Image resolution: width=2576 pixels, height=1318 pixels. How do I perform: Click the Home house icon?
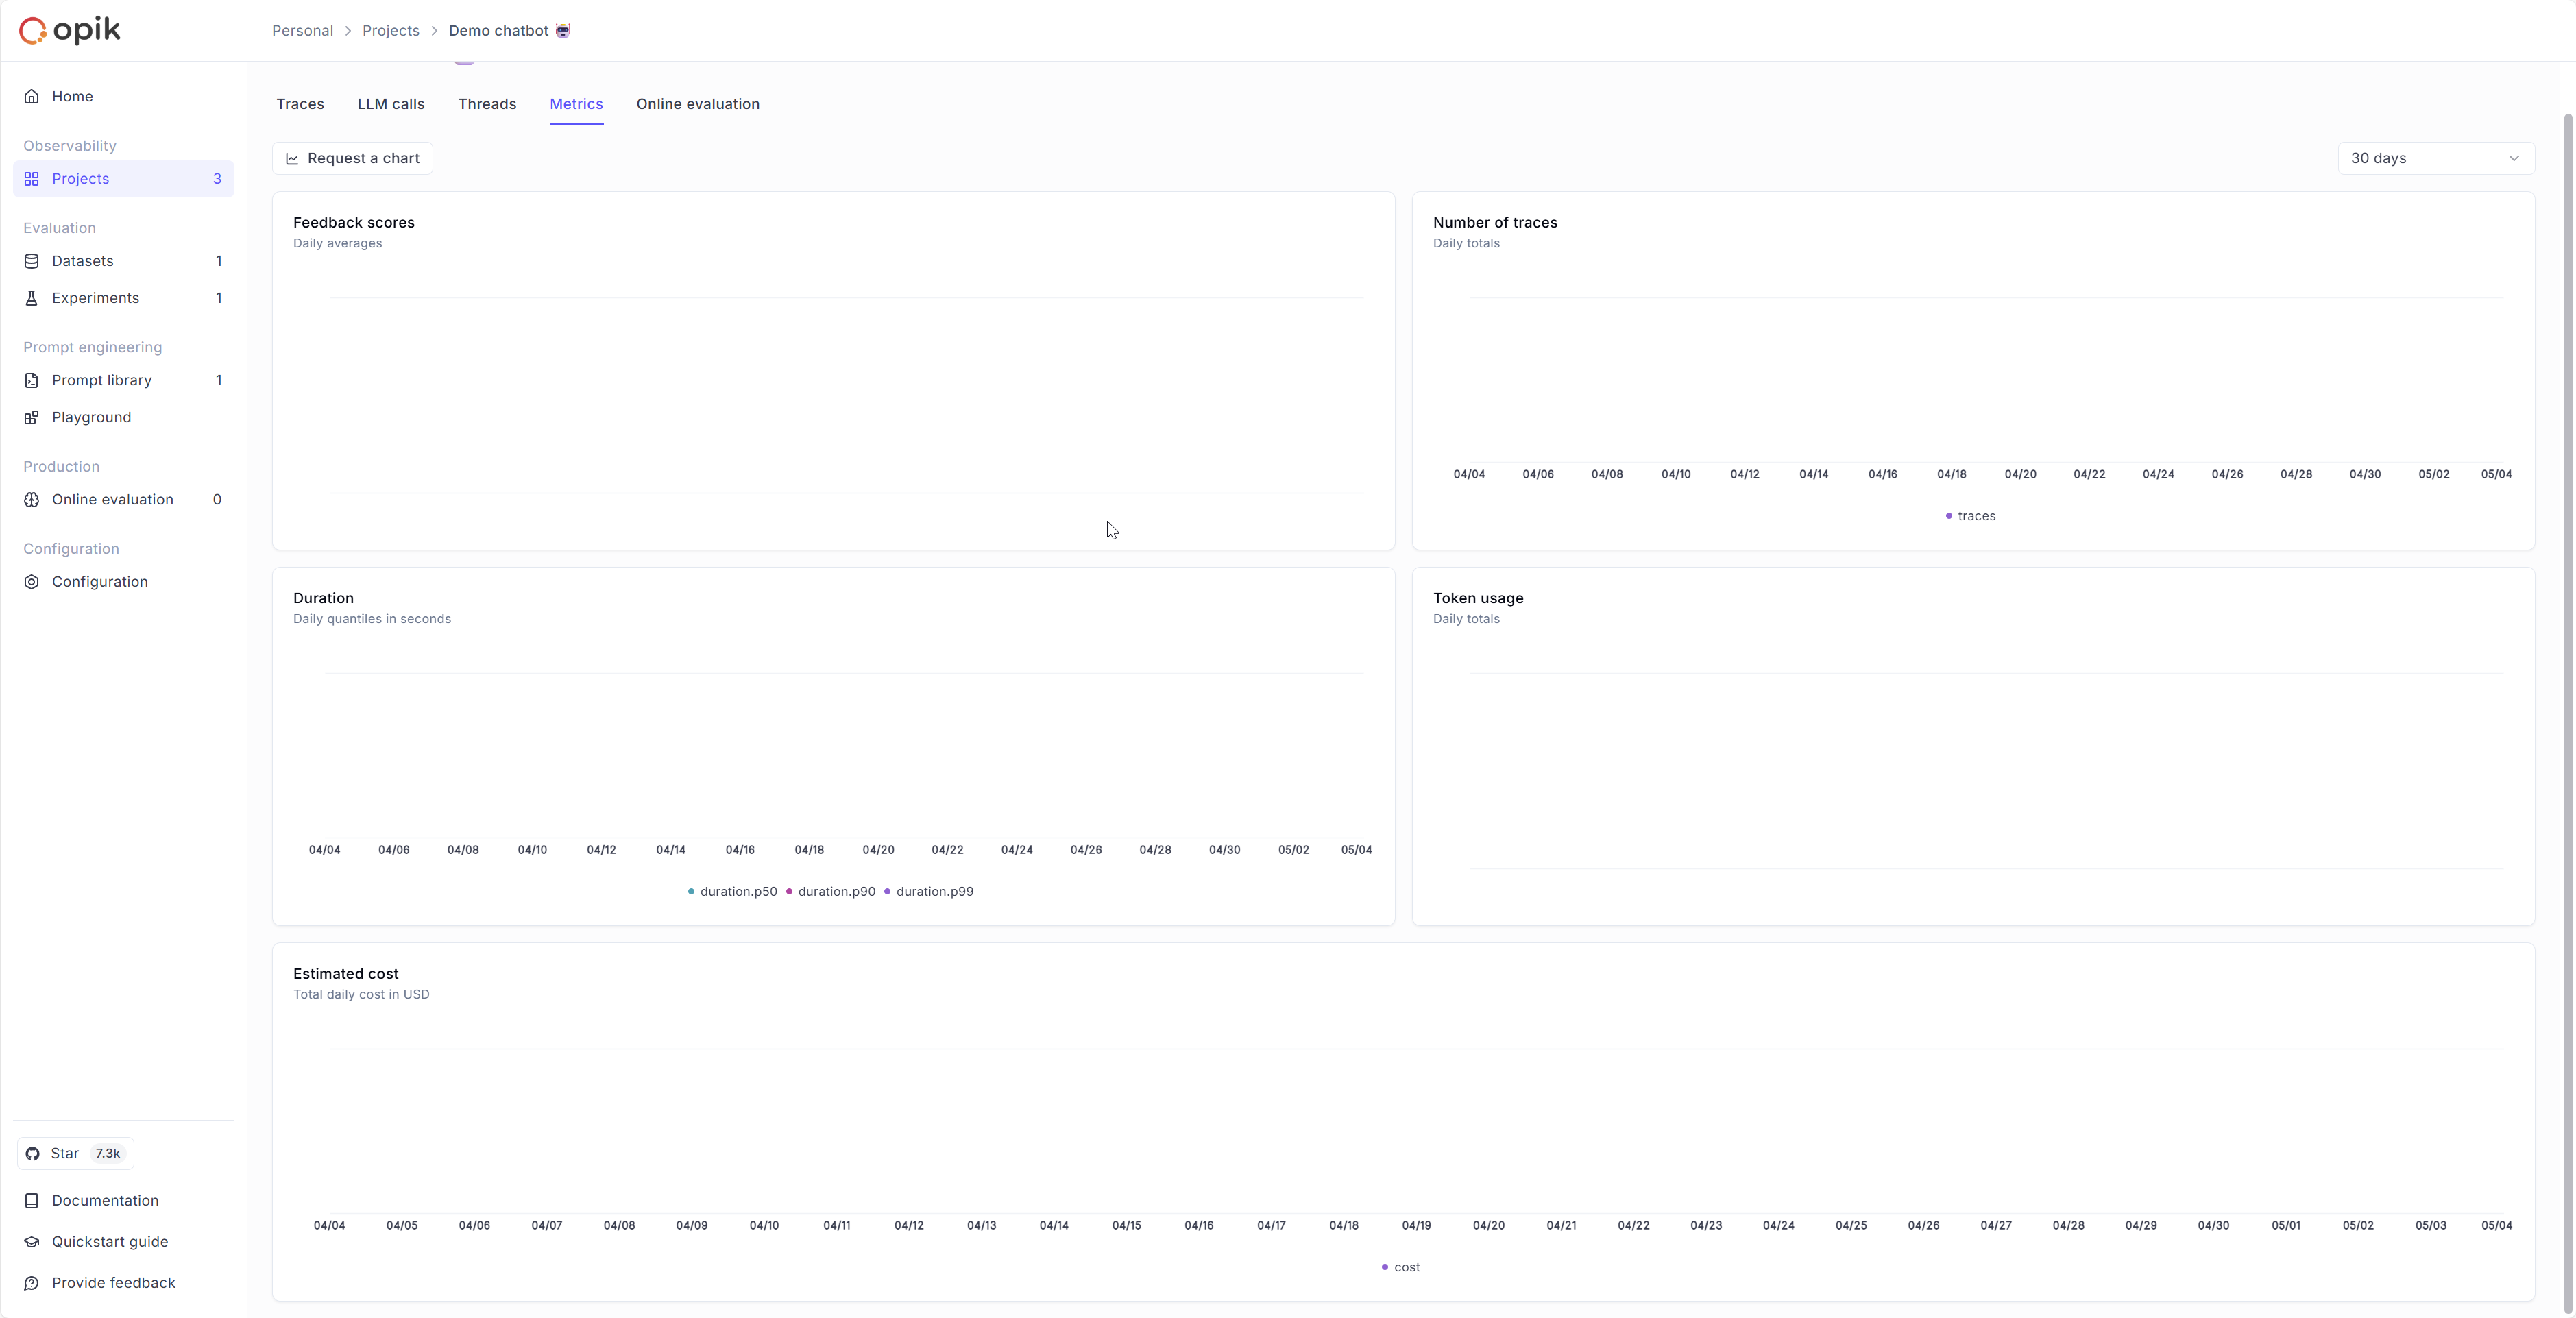tap(32, 97)
